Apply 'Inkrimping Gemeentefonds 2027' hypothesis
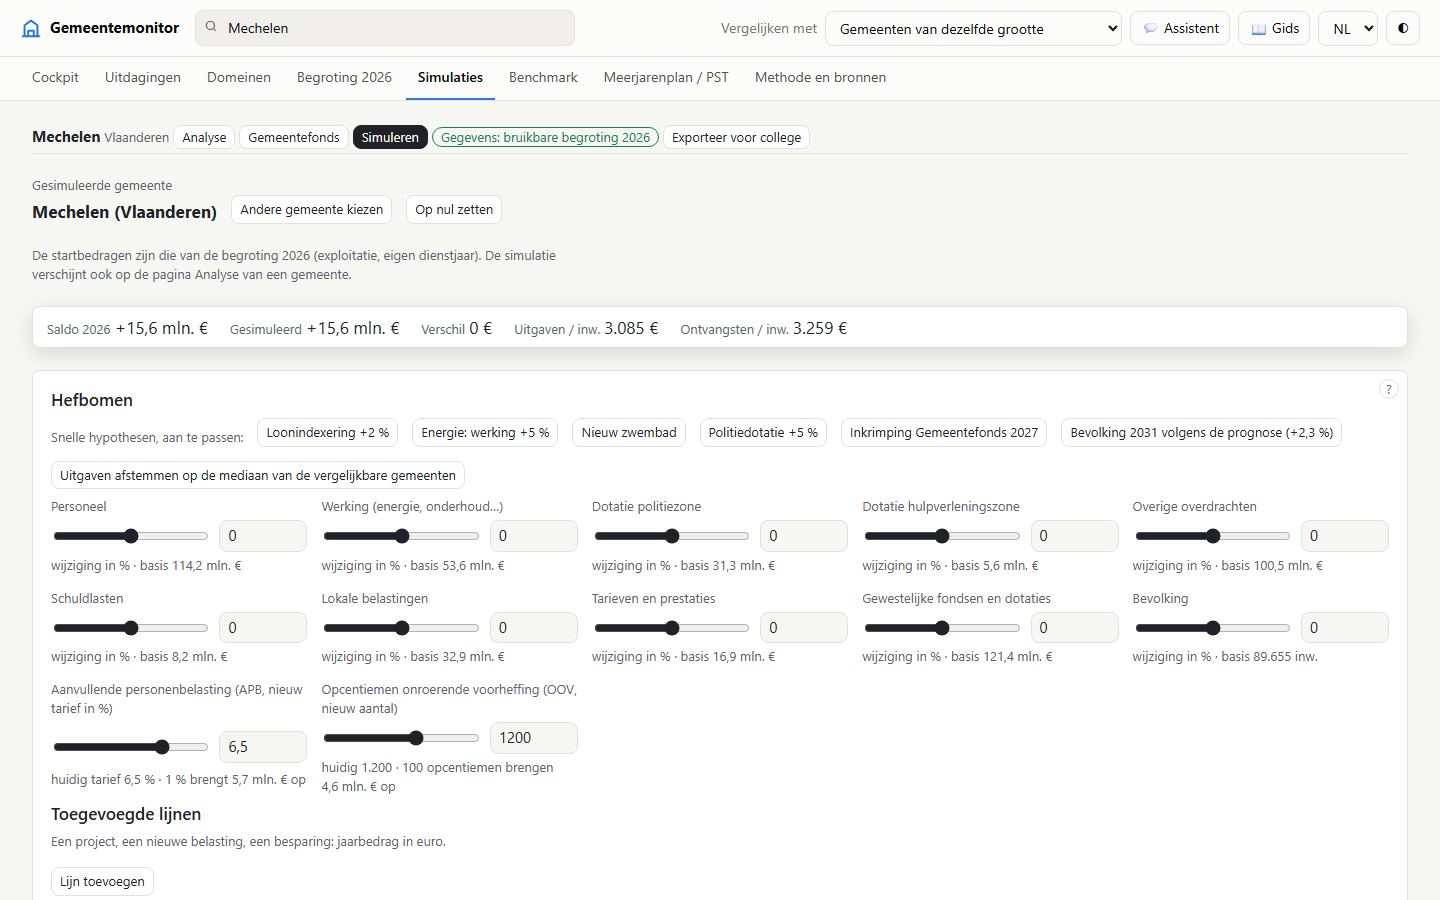1440x900 pixels. coord(944,433)
